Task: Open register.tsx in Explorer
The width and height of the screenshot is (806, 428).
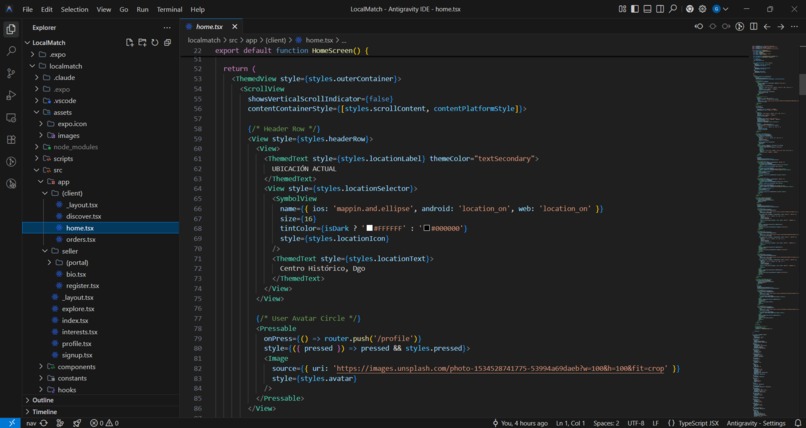Action: [x=82, y=286]
